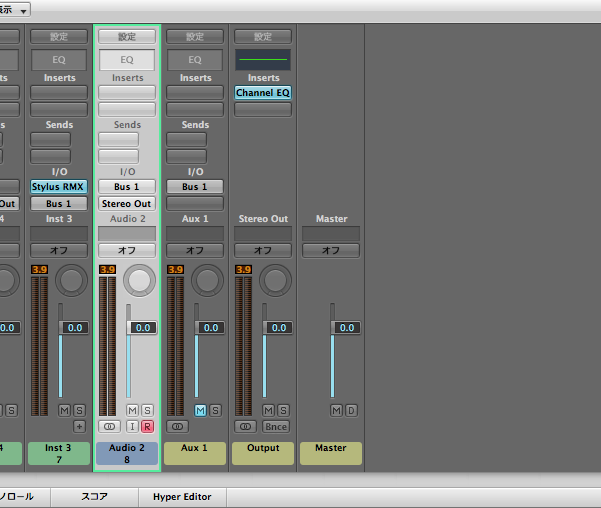
Task: Select Output track name label
Action: pos(263,454)
